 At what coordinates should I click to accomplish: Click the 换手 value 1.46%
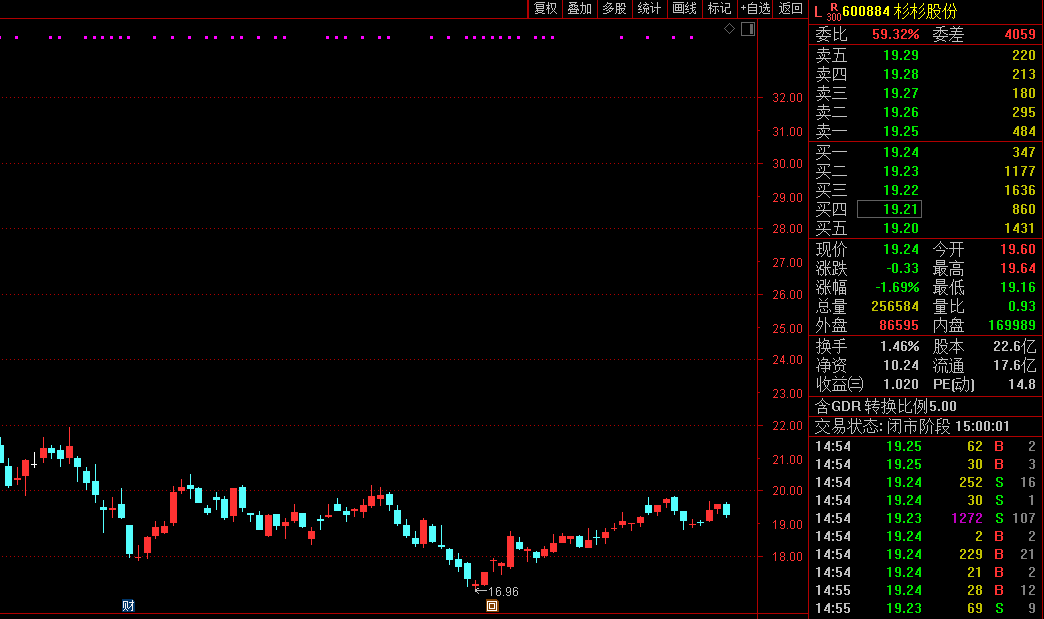pyautogui.click(x=900, y=346)
